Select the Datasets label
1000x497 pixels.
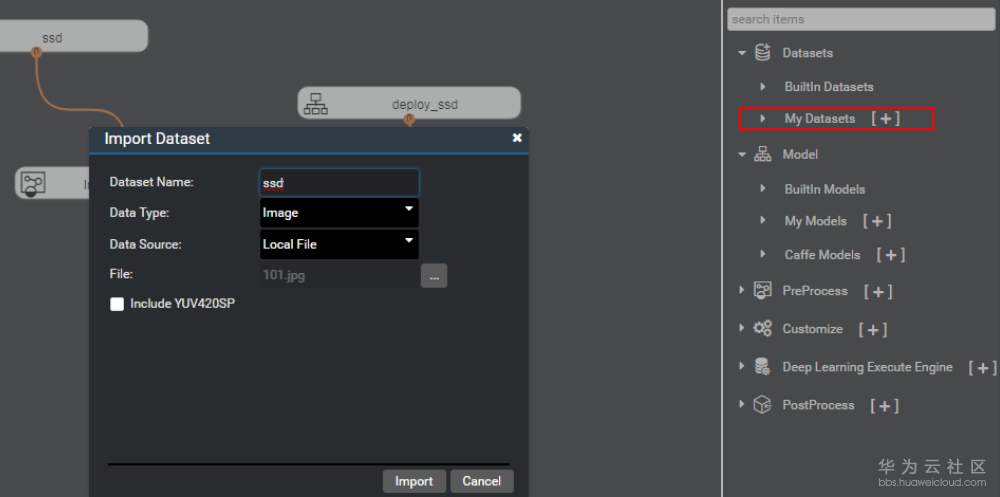coord(807,53)
